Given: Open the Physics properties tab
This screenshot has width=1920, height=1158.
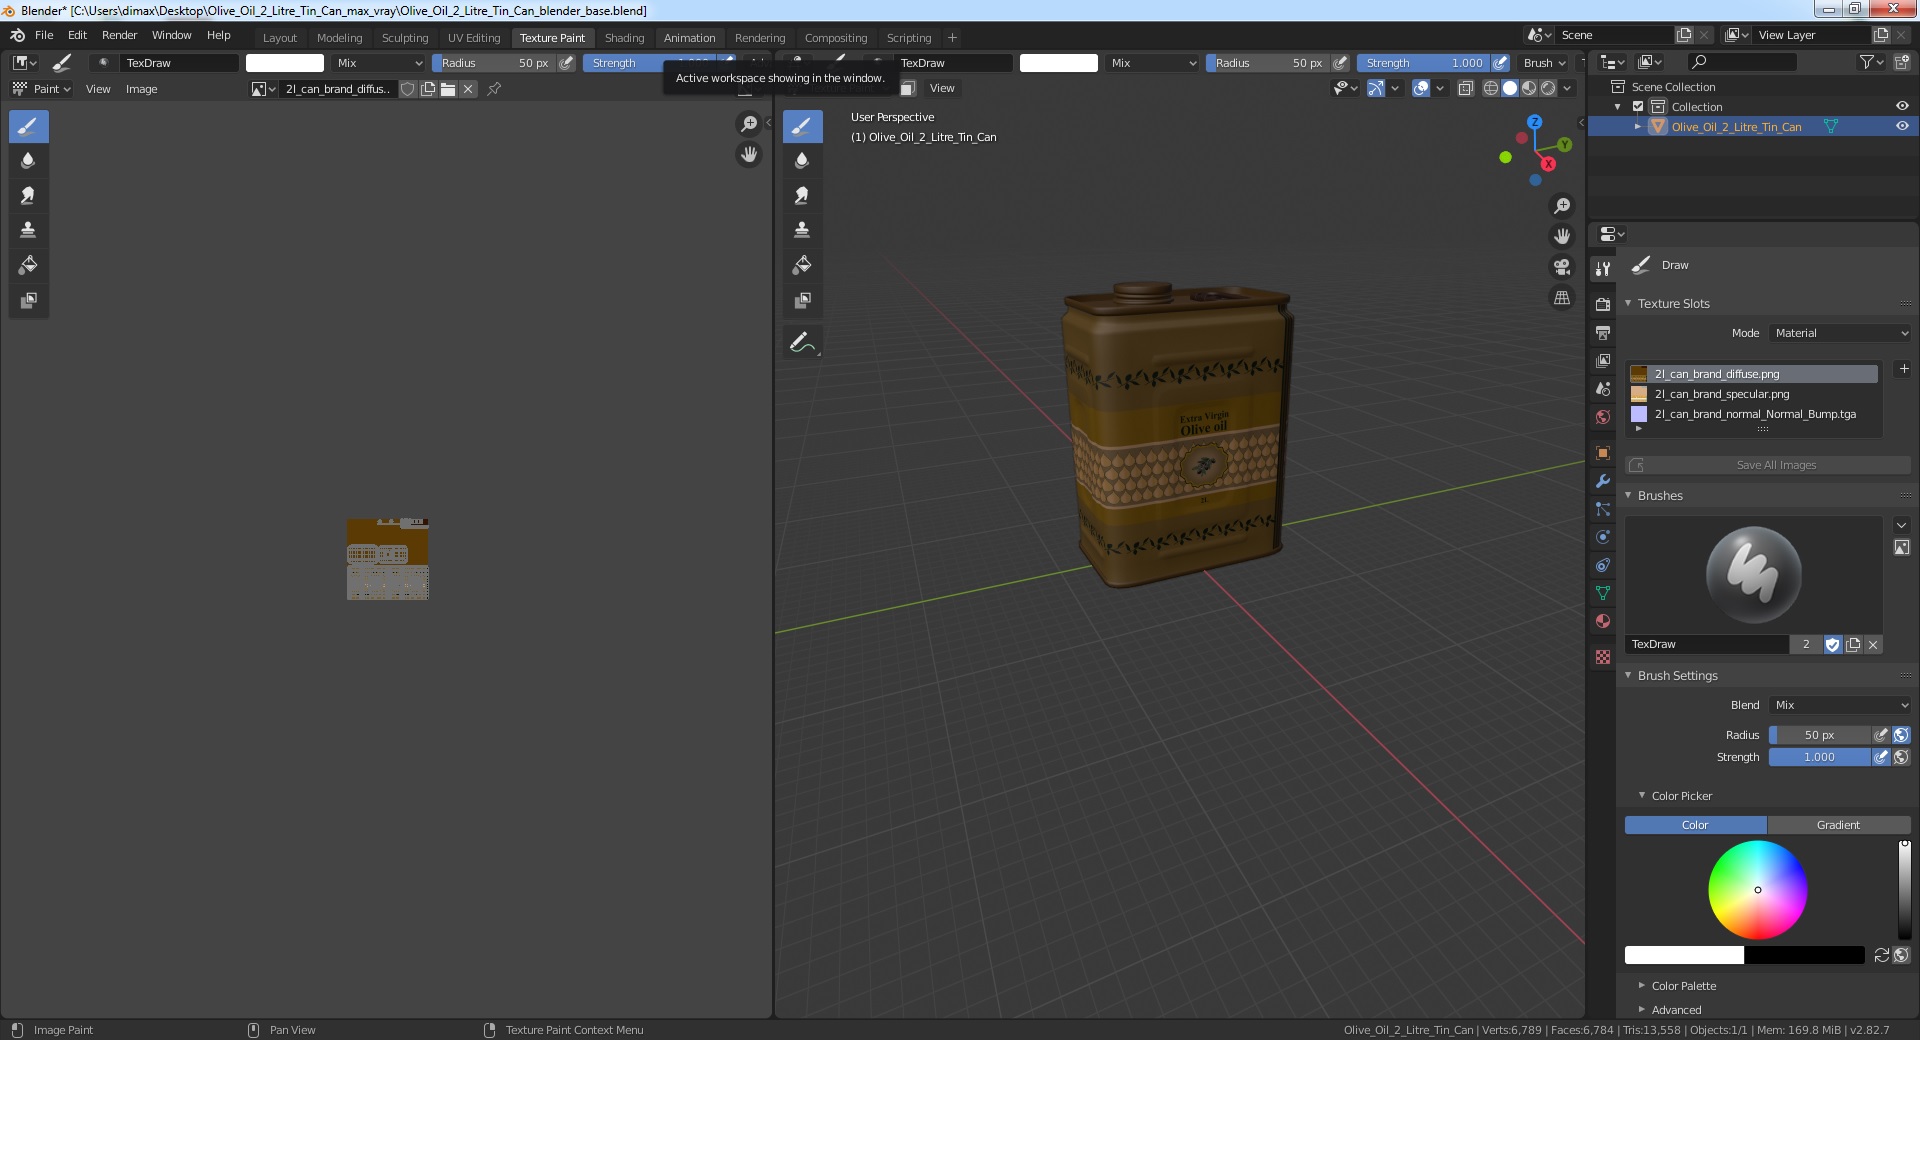Looking at the screenshot, I should (x=1603, y=537).
